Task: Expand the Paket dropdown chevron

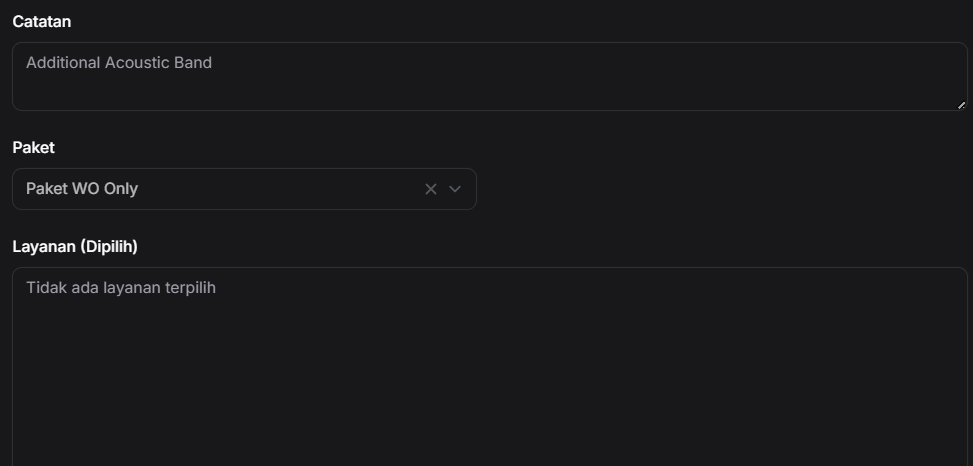Action: click(x=455, y=189)
